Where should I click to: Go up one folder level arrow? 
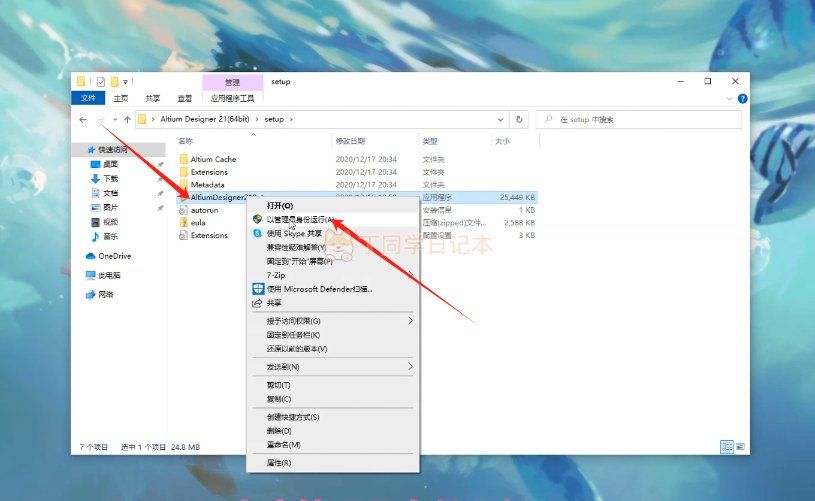127,120
